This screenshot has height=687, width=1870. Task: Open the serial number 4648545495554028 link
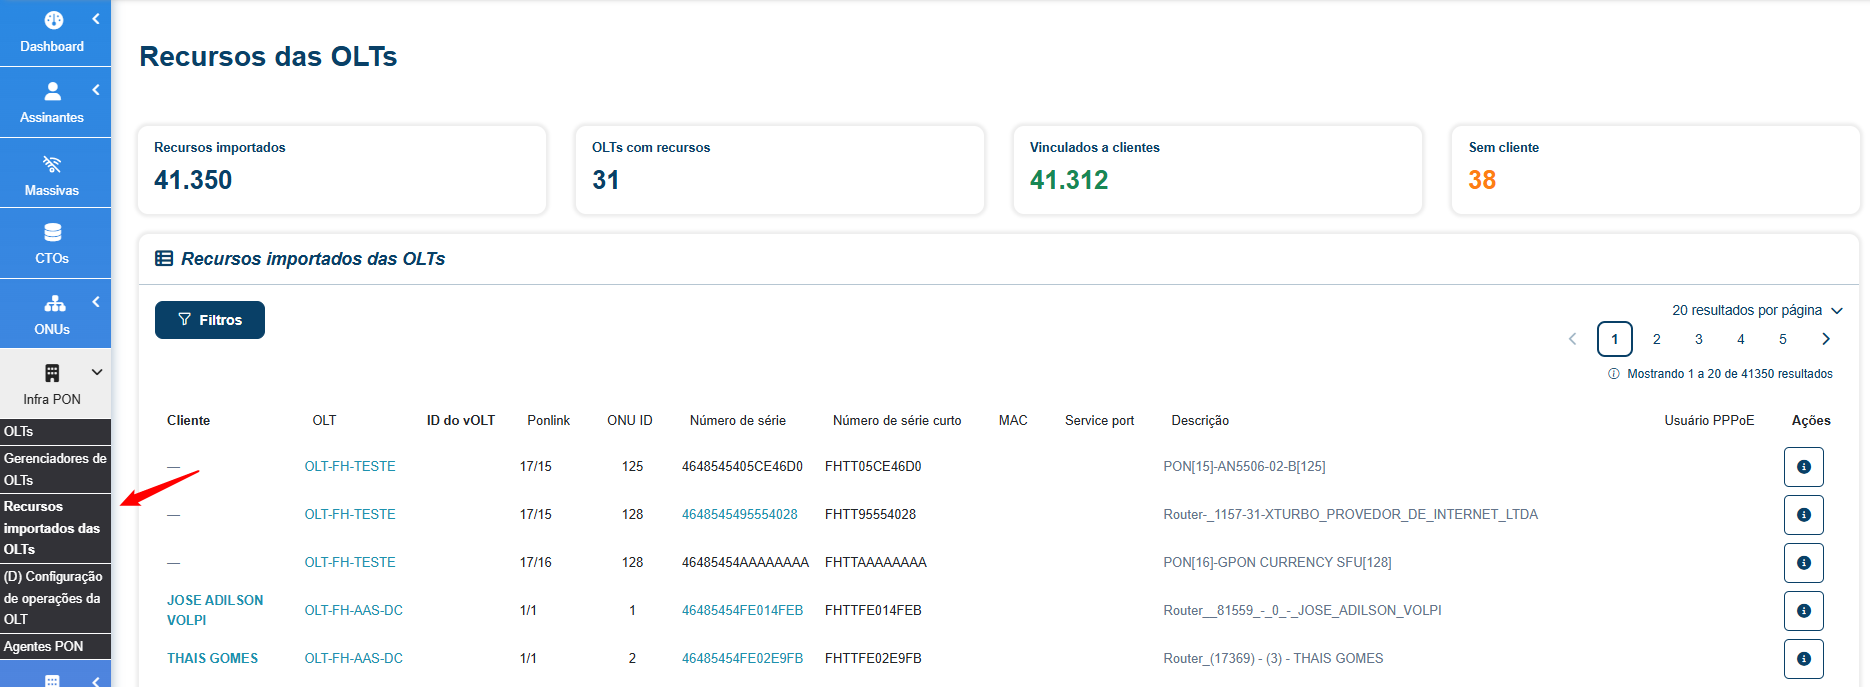coord(740,515)
